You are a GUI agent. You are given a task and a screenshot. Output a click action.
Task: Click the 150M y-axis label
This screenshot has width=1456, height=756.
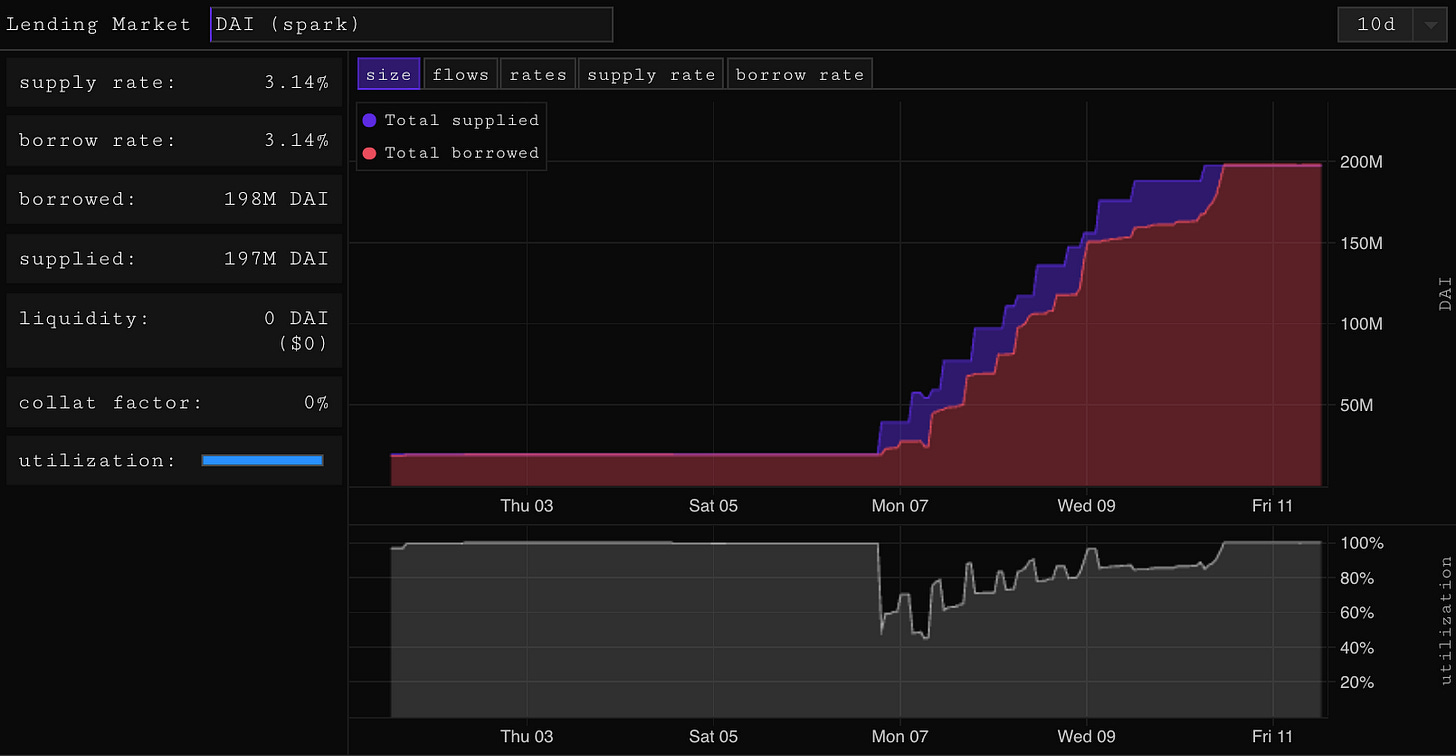point(1361,243)
